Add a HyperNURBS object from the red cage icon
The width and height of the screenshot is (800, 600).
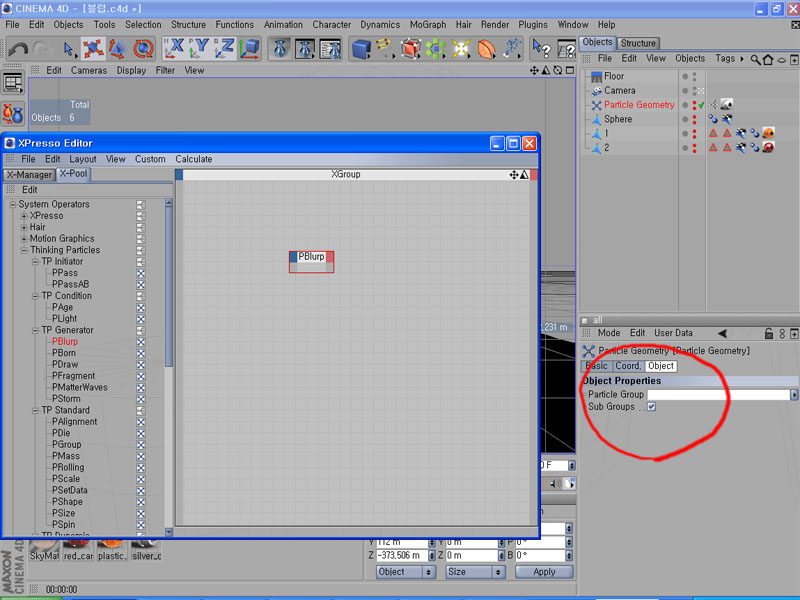click(410, 49)
